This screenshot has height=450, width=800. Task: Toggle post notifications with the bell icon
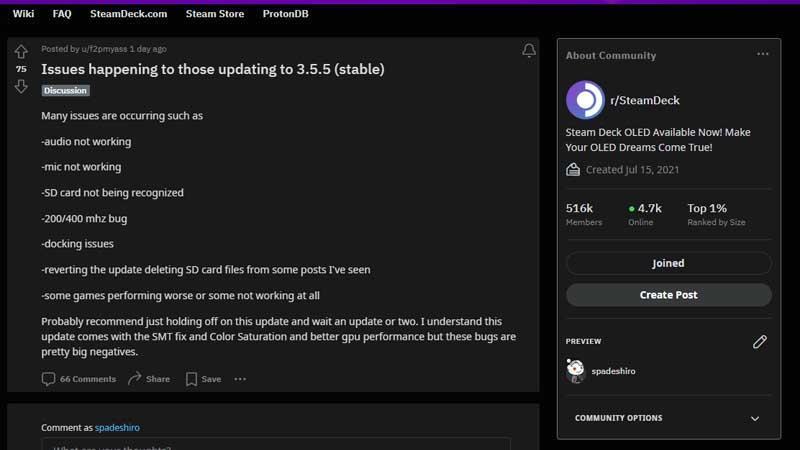pyautogui.click(x=529, y=50)
